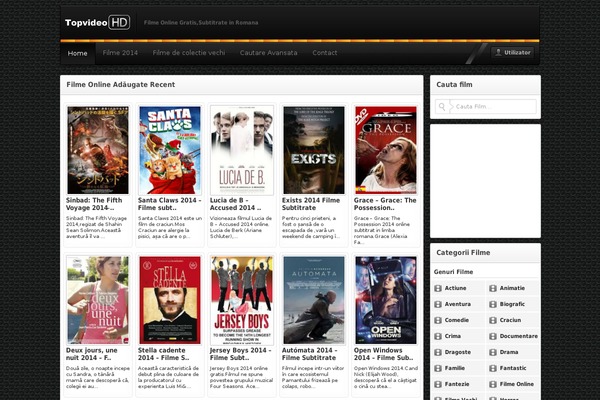Open the Cautare Avansata page

269,53
